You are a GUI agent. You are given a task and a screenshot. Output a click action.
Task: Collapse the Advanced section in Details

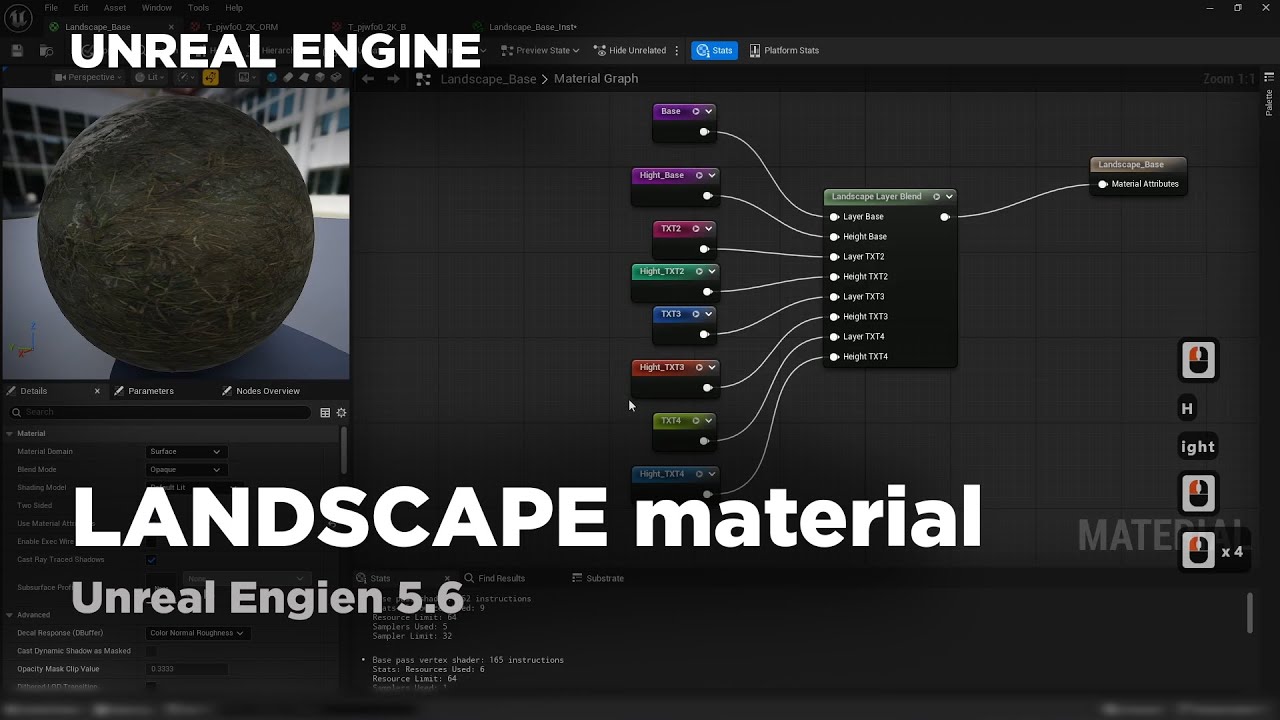(9, 615)
